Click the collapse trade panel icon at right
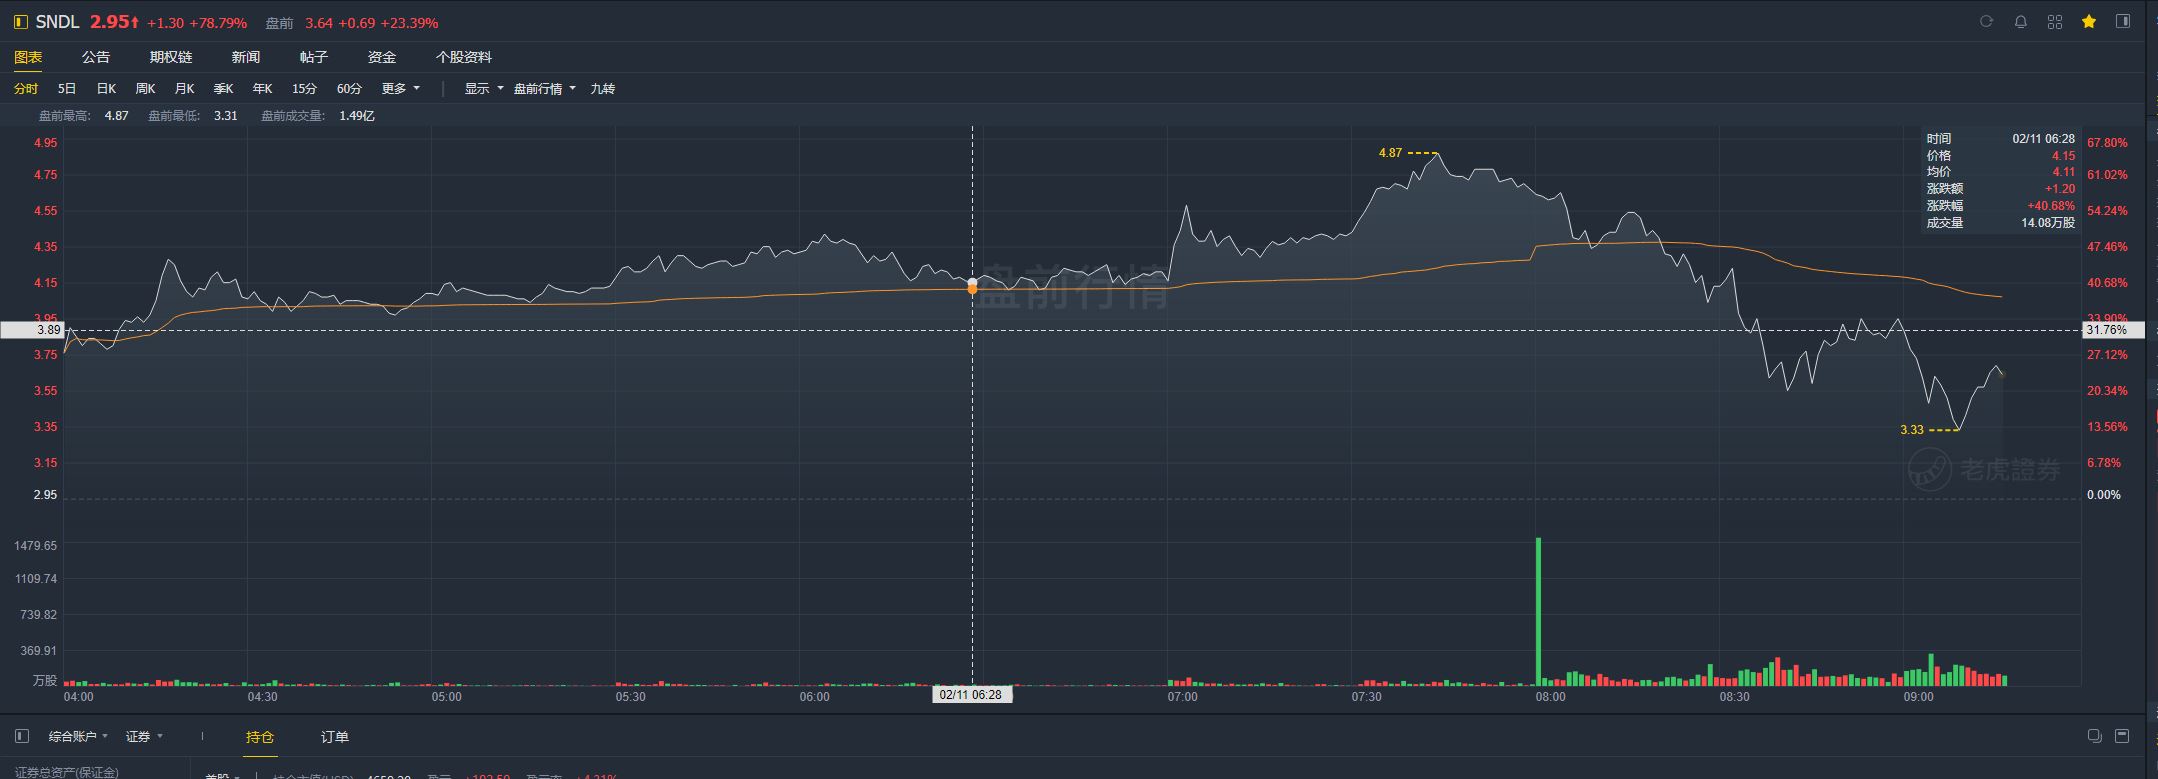2158x779 pixels. pyautogui.click(x=2122, y=737)
